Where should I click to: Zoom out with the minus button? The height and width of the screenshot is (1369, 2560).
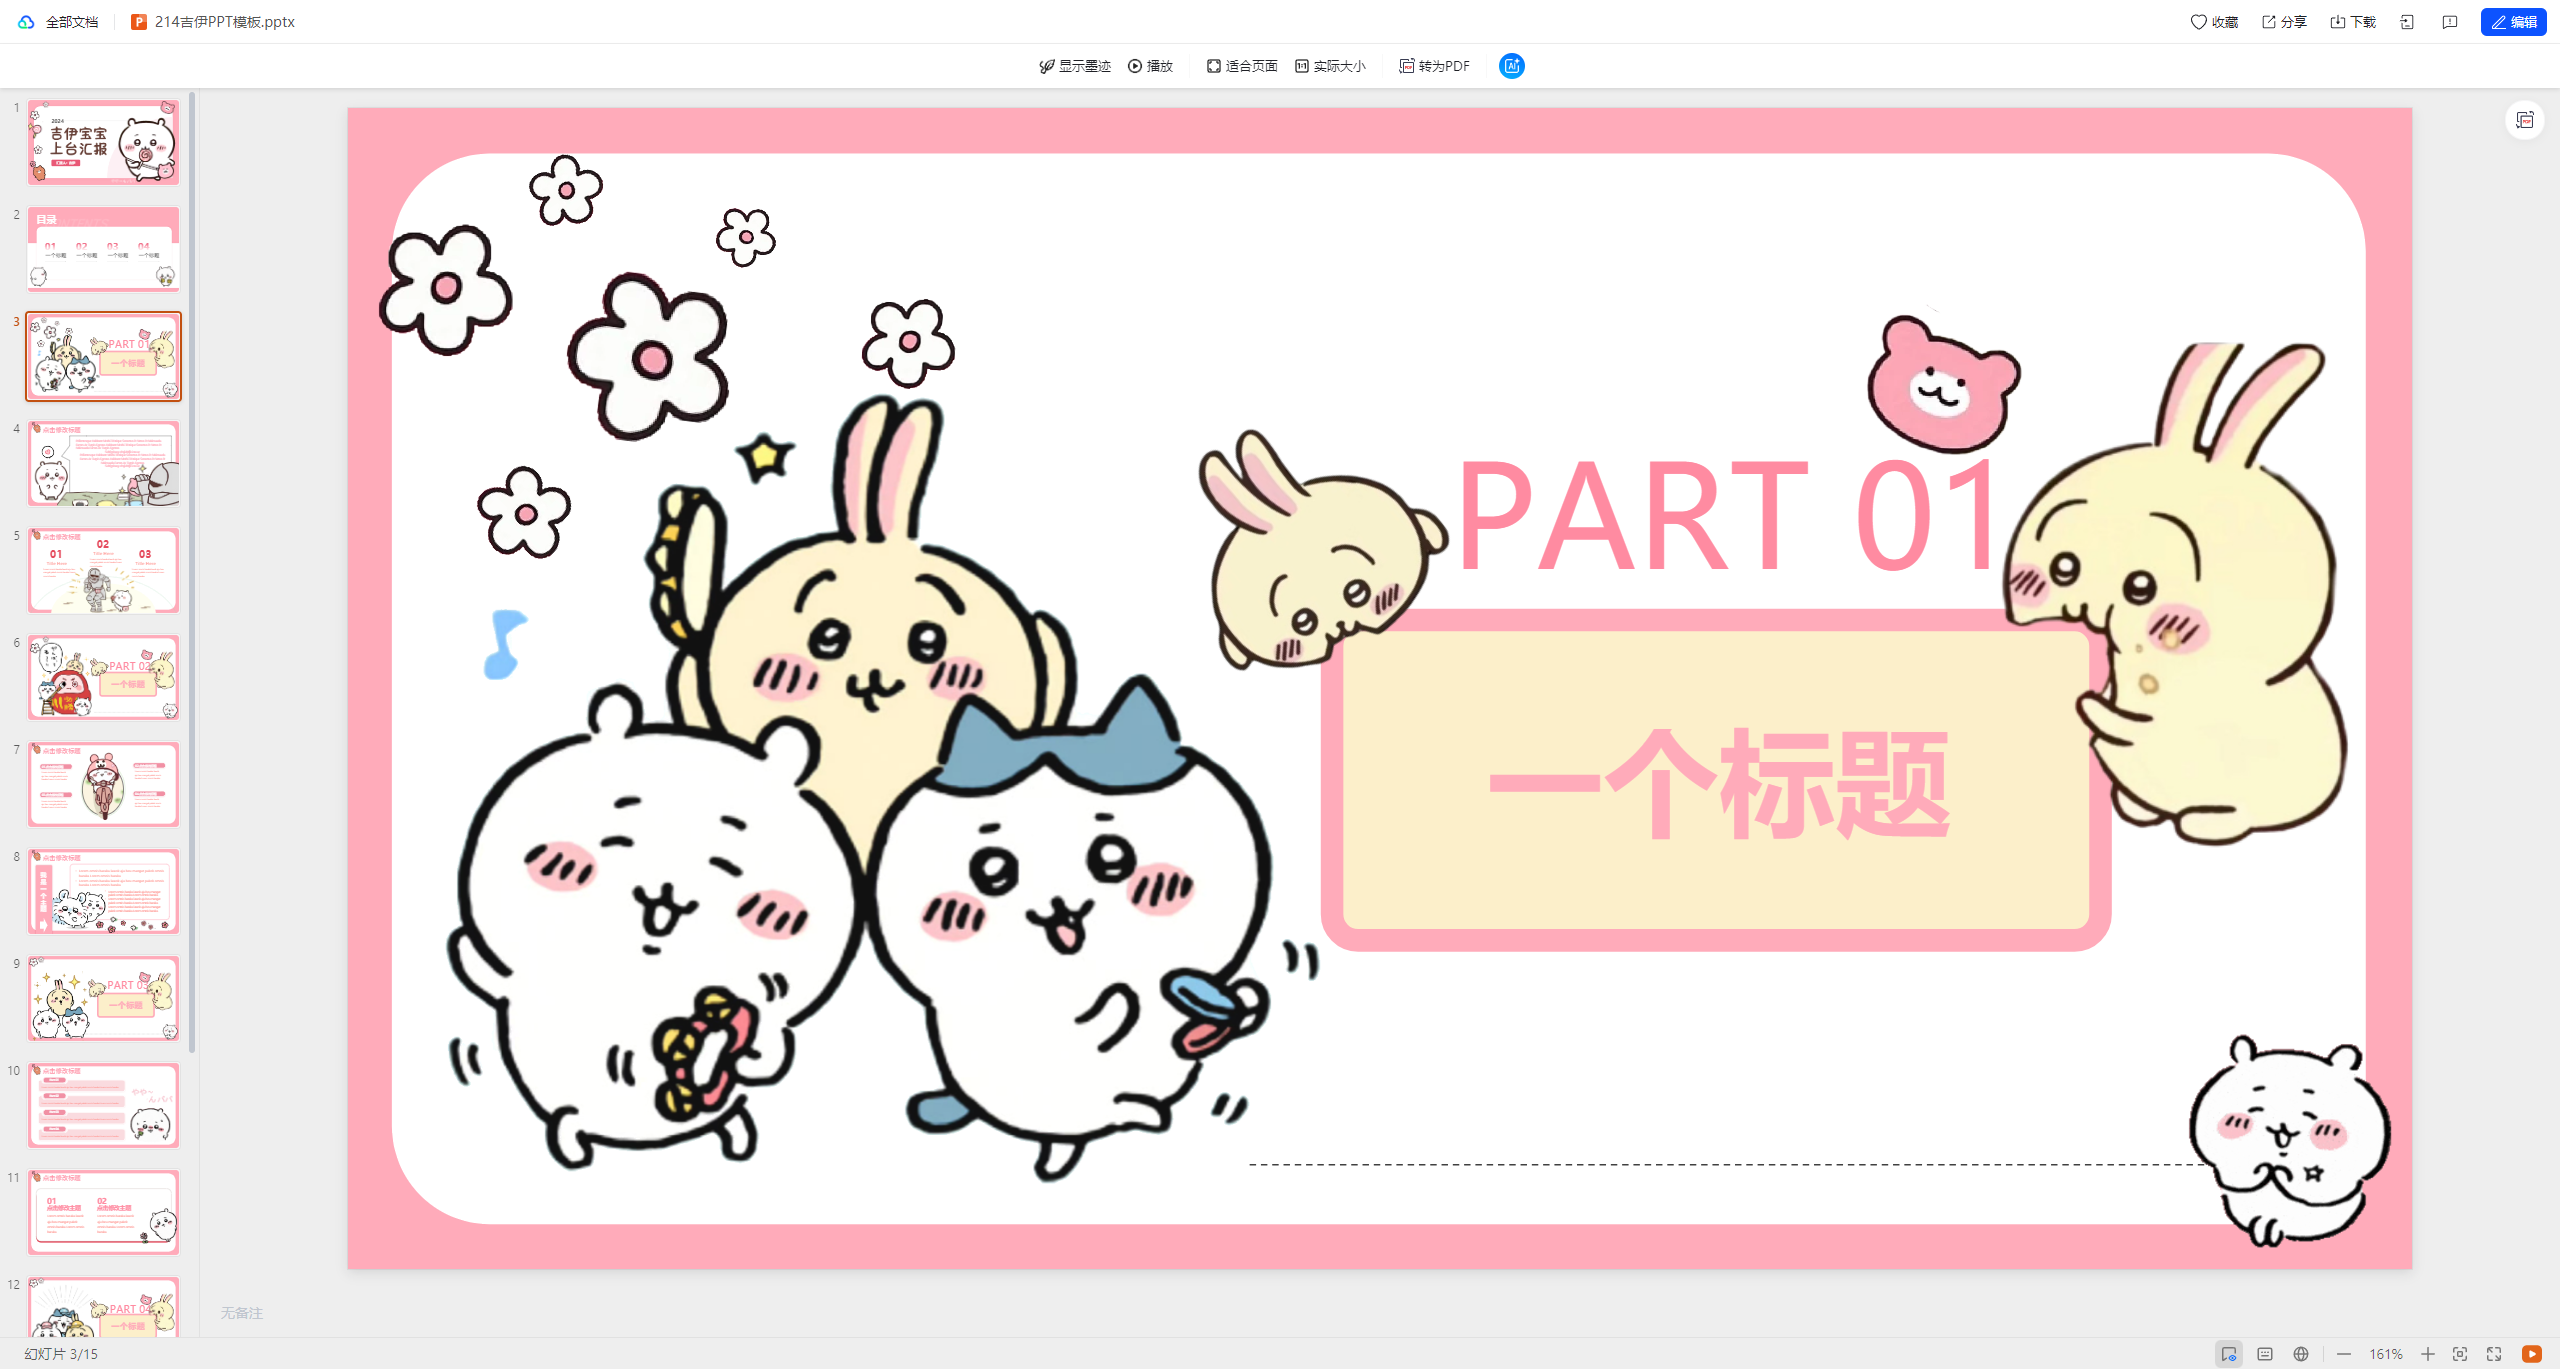click(x=2344, y=1354)
